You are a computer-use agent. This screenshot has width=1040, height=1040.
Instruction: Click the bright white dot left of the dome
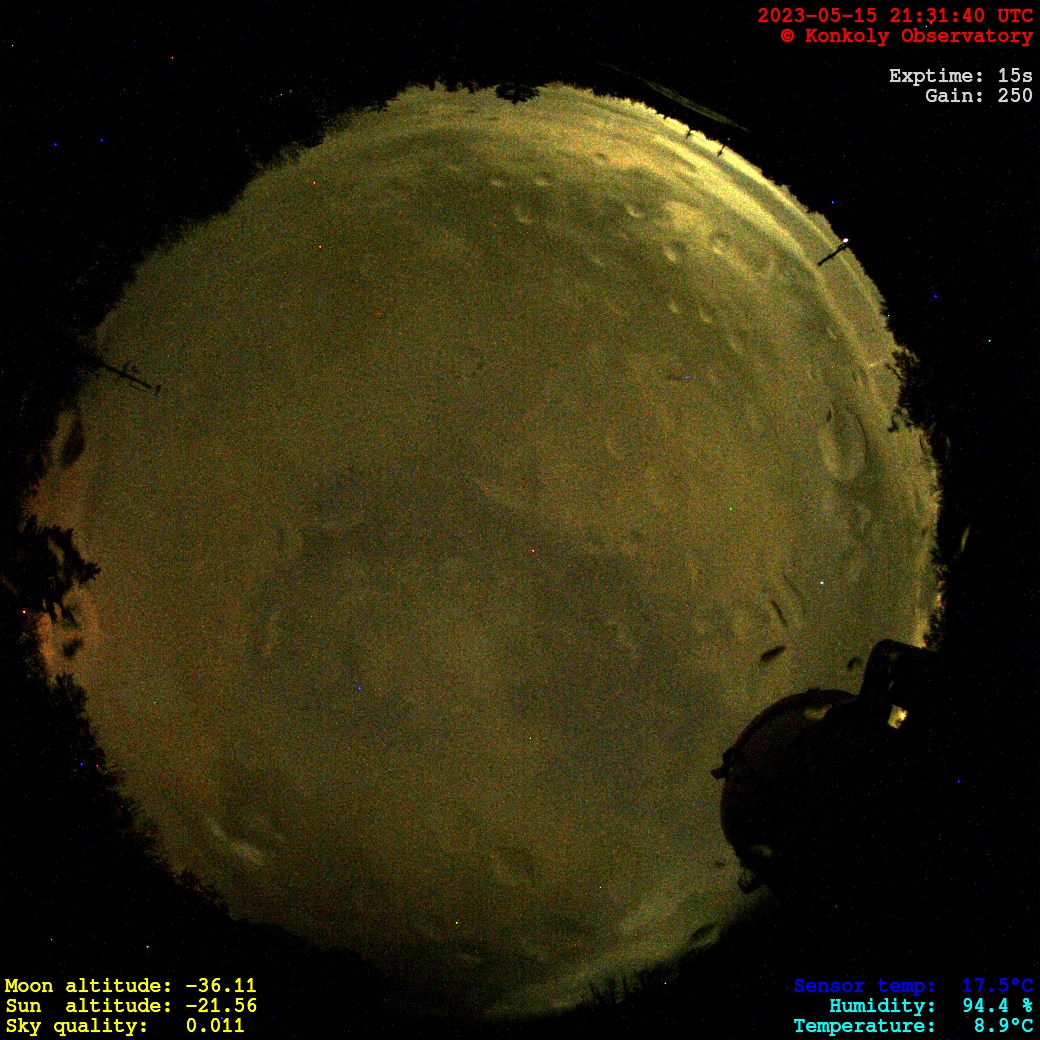click(x=822, y=582)
